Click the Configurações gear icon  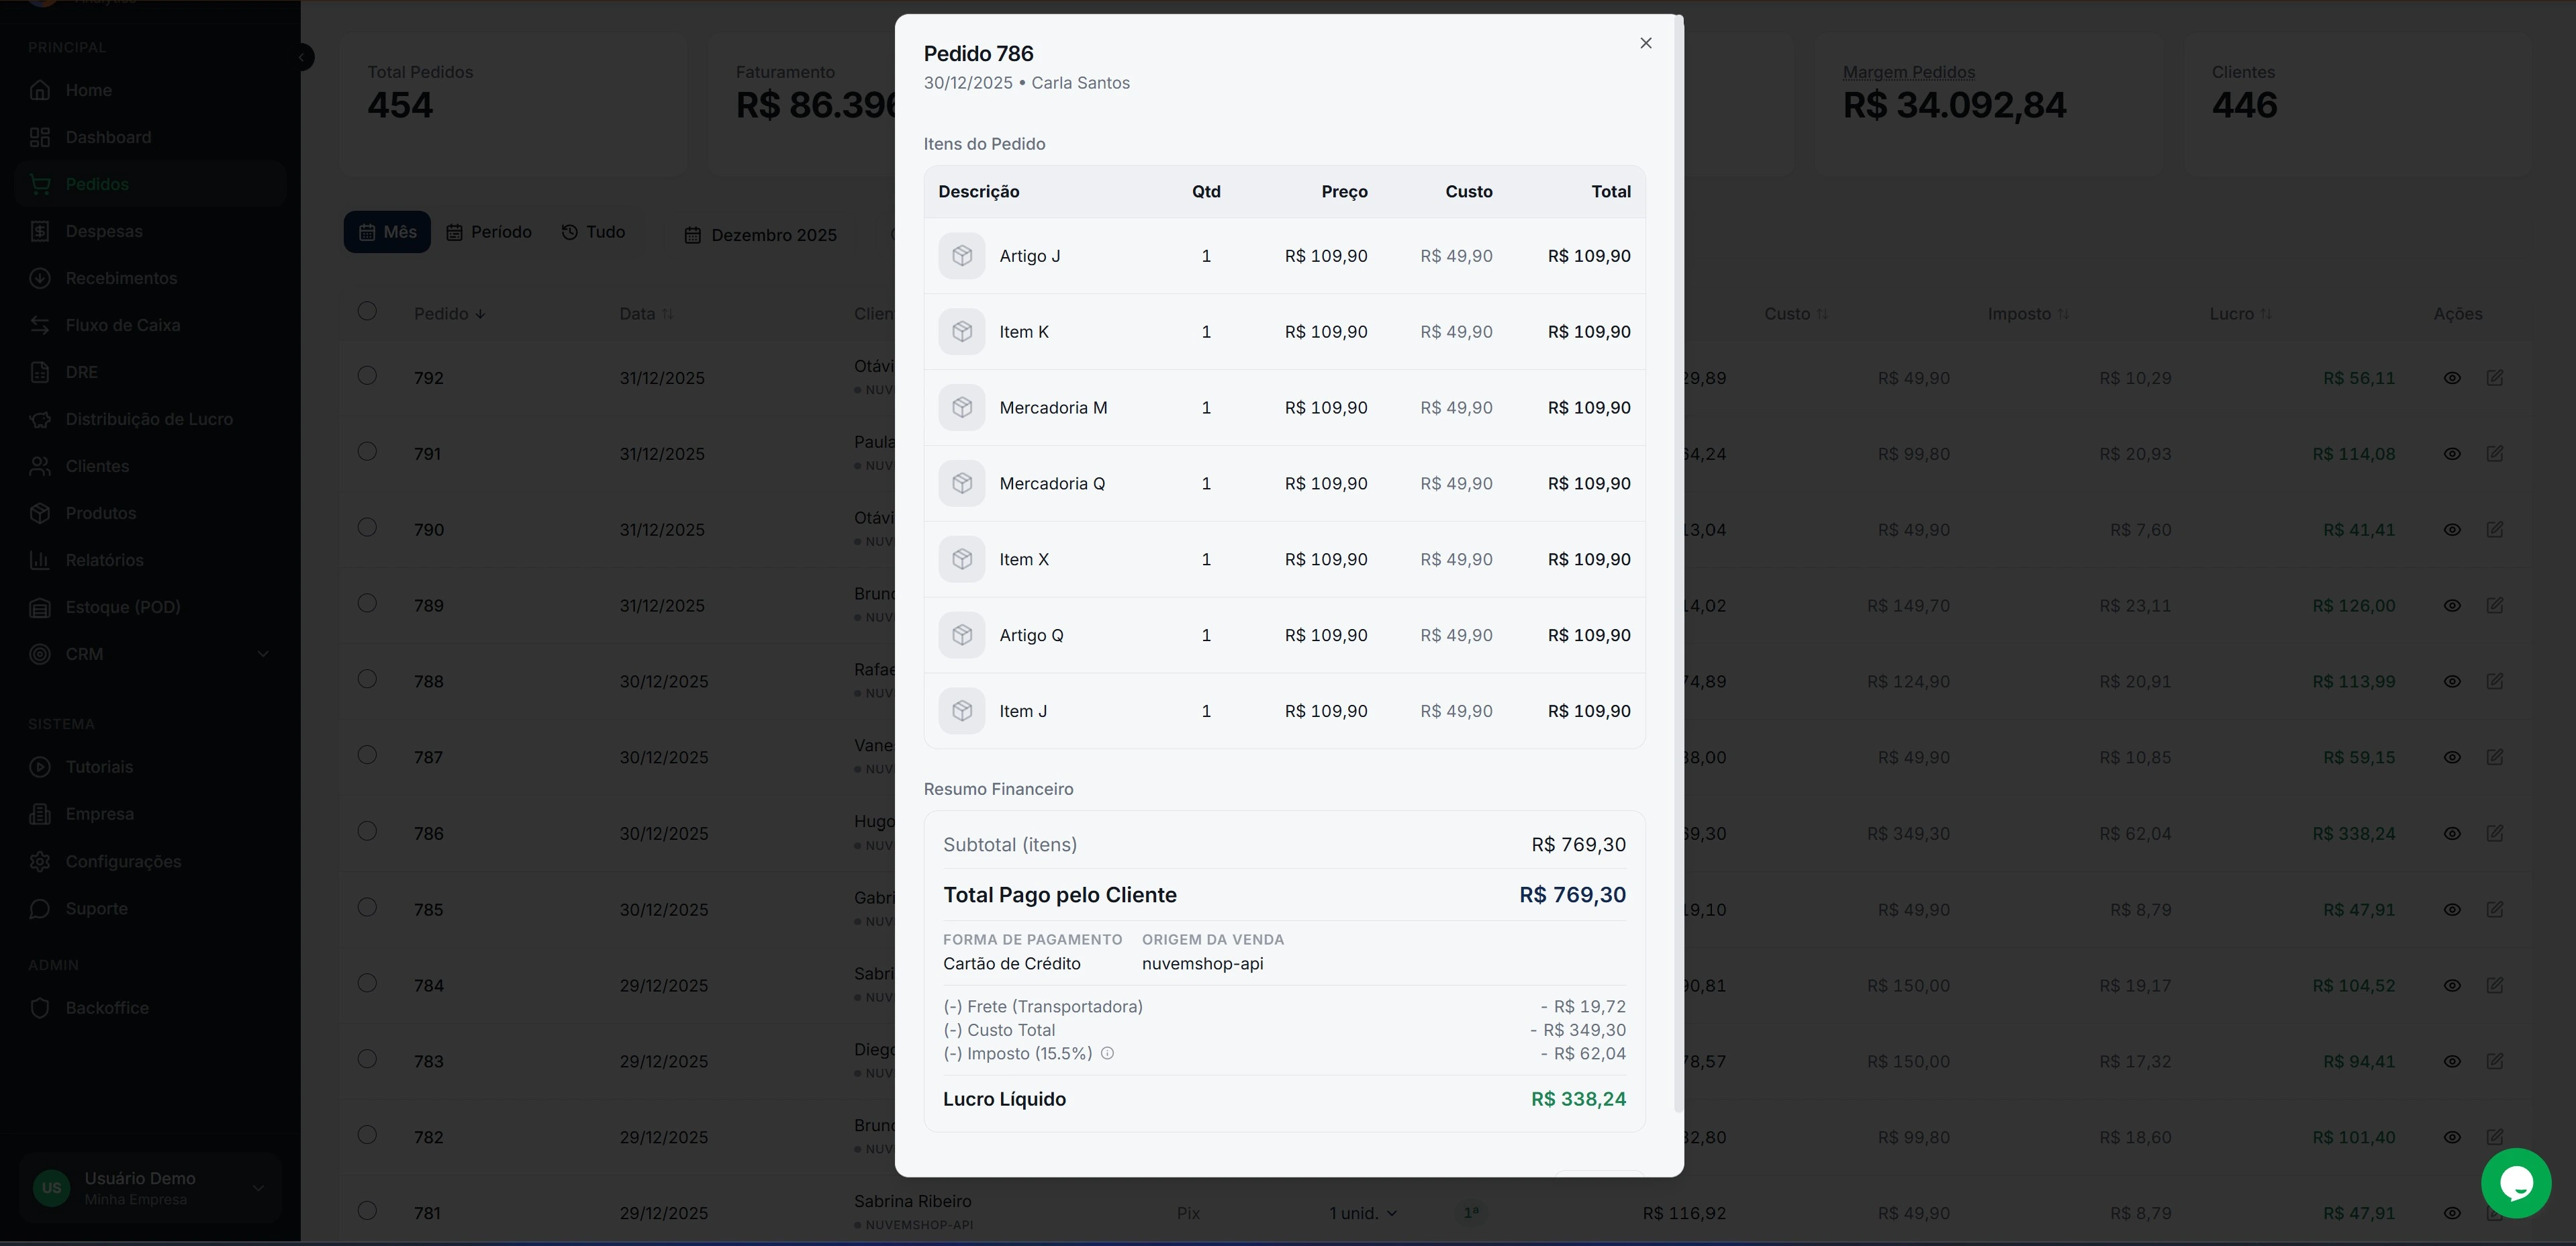pyautogui.click(x=40, y=861)
